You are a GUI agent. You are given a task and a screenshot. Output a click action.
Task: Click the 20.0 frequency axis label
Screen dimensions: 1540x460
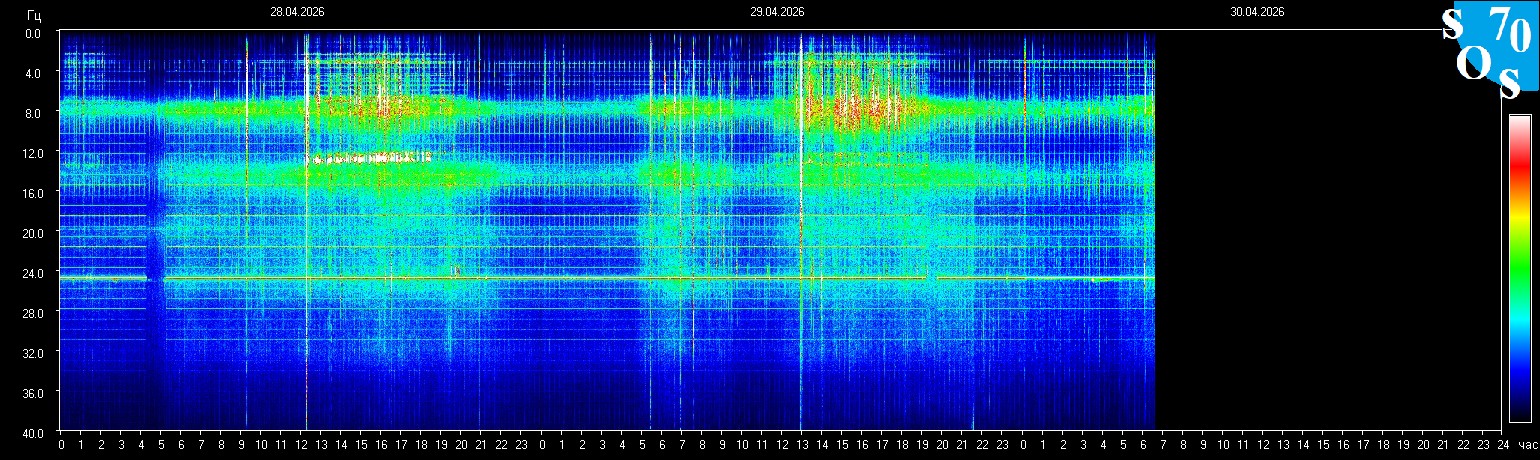[33, 233]
